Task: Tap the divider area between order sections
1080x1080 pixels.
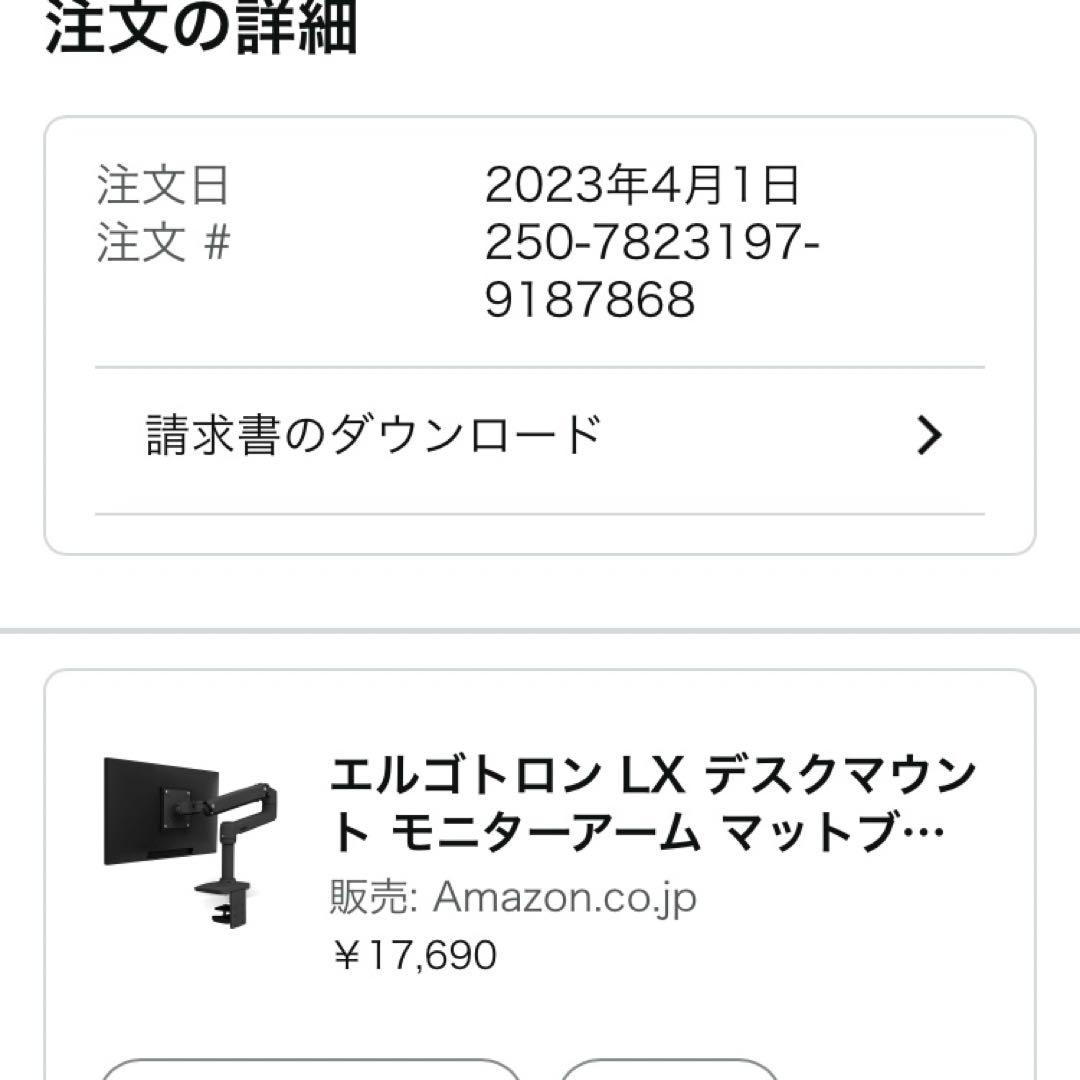Action: [540, 628]
